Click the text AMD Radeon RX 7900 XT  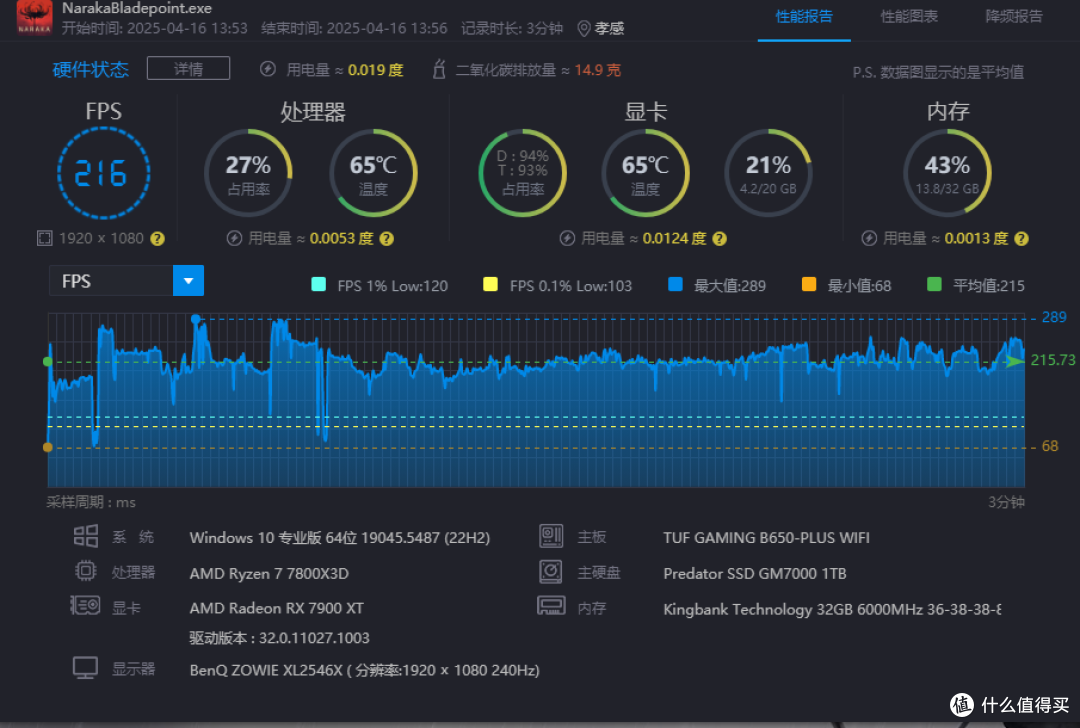[x=276, y=608]
